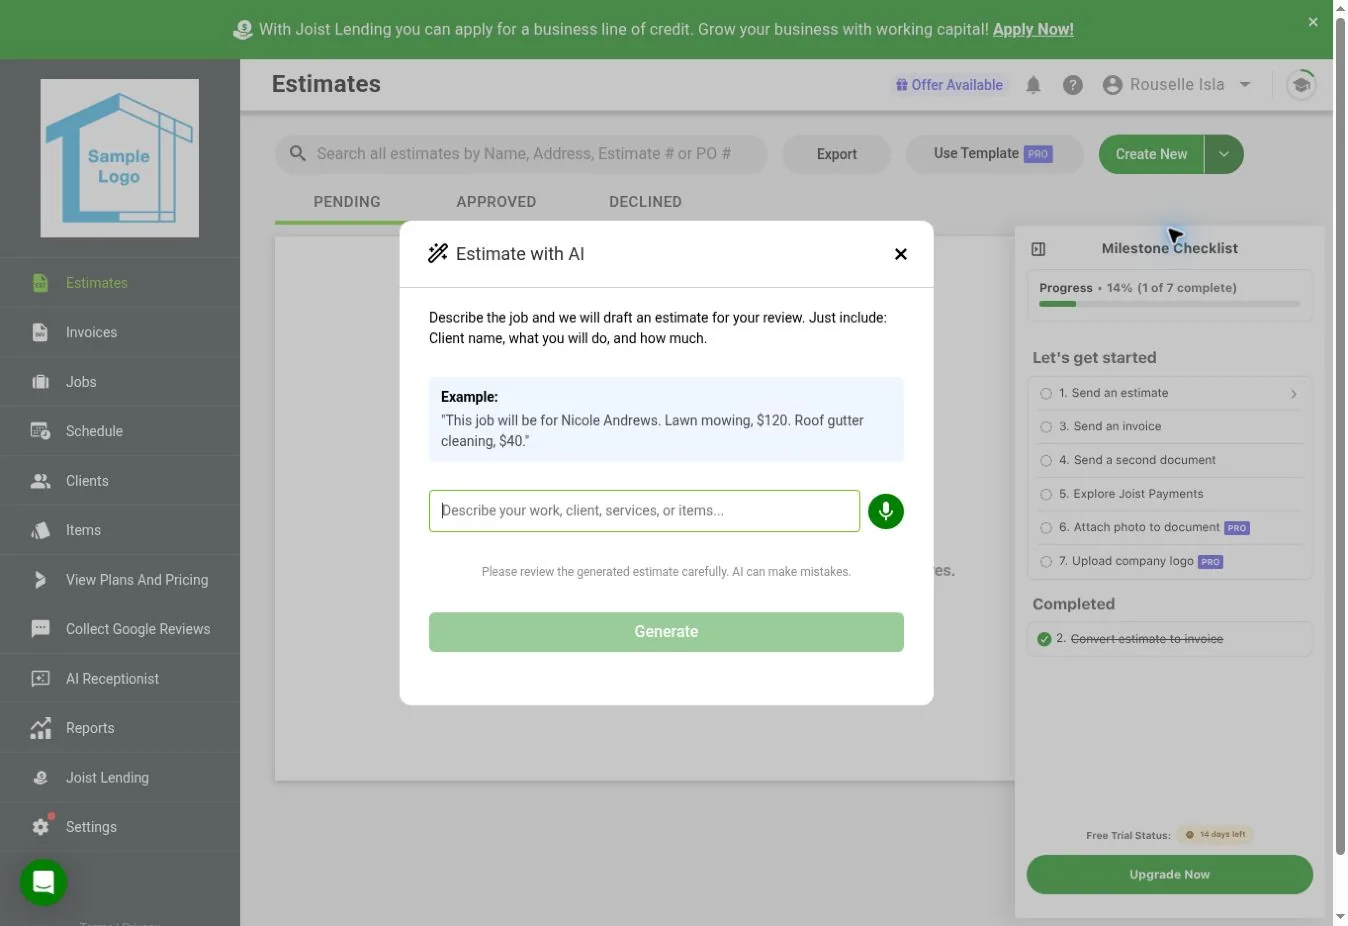The image size is (1348, 926).
Task: Click the Items tag icon
Action: click(x=40, y=530)
